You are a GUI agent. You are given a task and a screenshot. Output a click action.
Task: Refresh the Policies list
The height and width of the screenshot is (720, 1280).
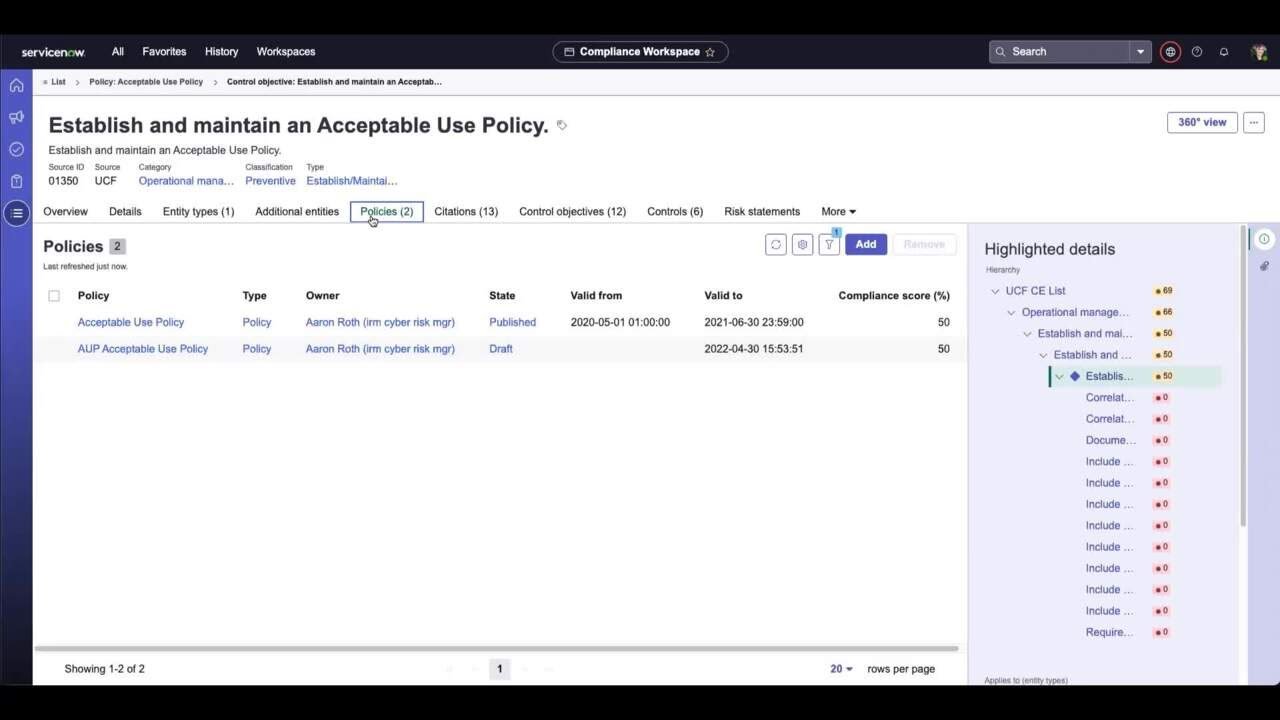(x=775, y=244)
